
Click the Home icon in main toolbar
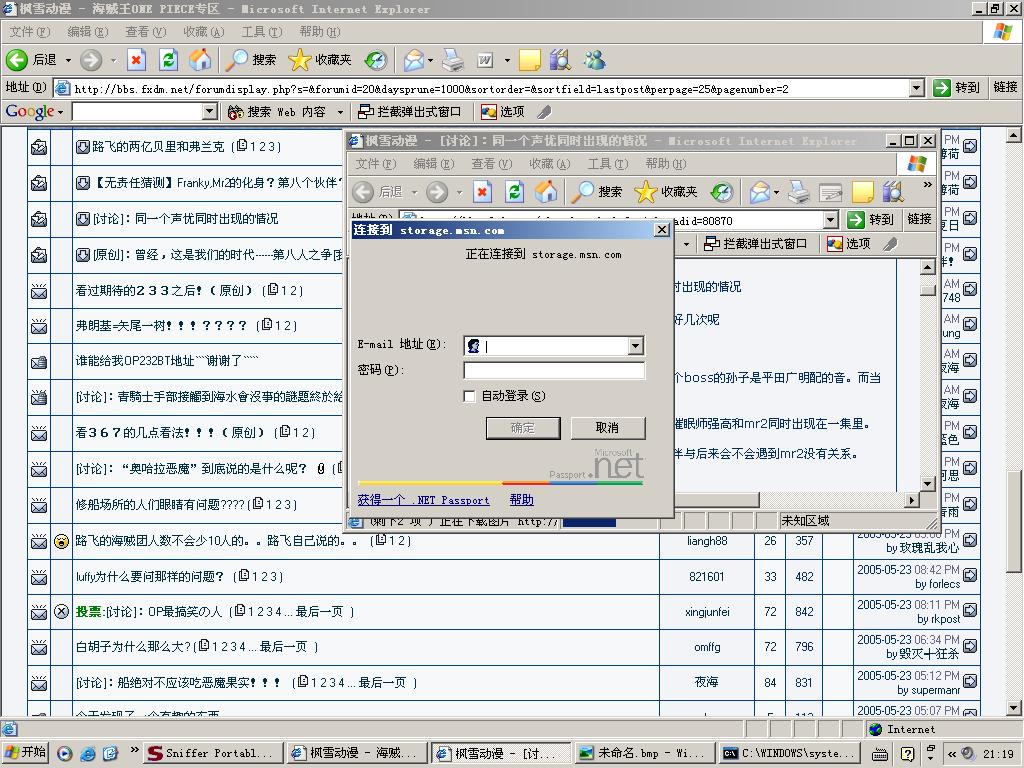pos(200,60)
